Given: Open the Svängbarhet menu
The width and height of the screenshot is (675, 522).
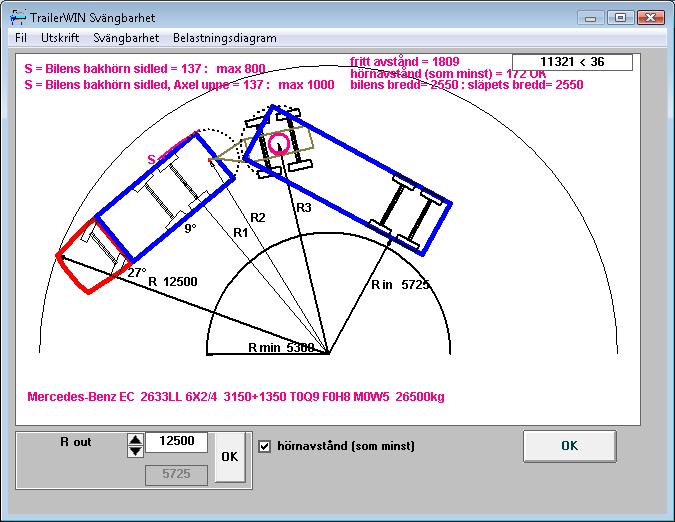Looking at the screenshot, I should click(x=126, y=38).
